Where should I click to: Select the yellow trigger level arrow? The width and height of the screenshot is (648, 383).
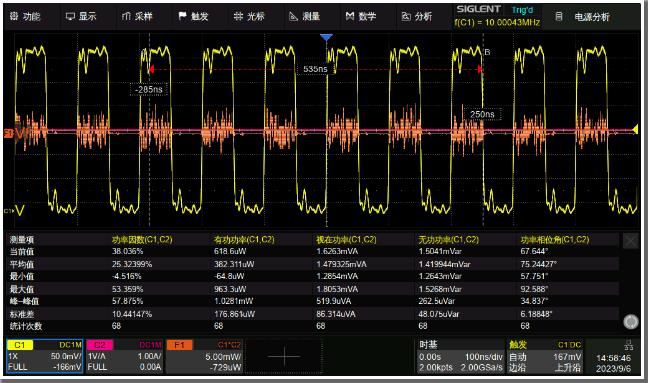(x=635, y=130)
